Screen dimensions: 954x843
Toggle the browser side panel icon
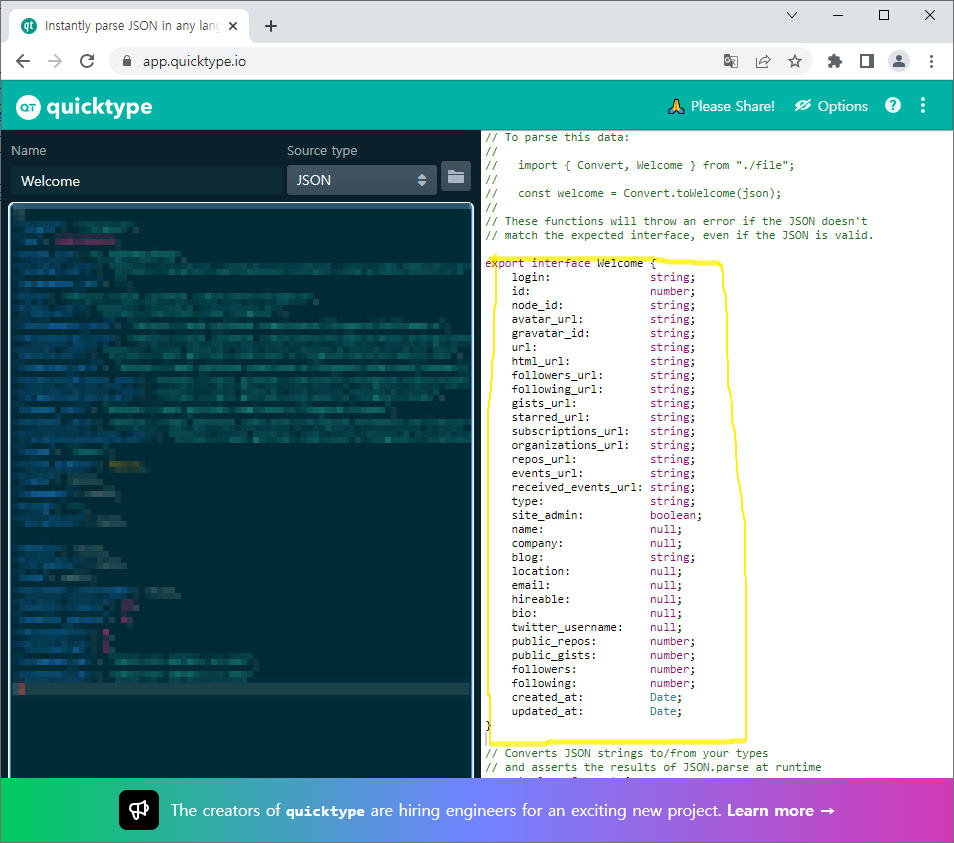(866, 61)
